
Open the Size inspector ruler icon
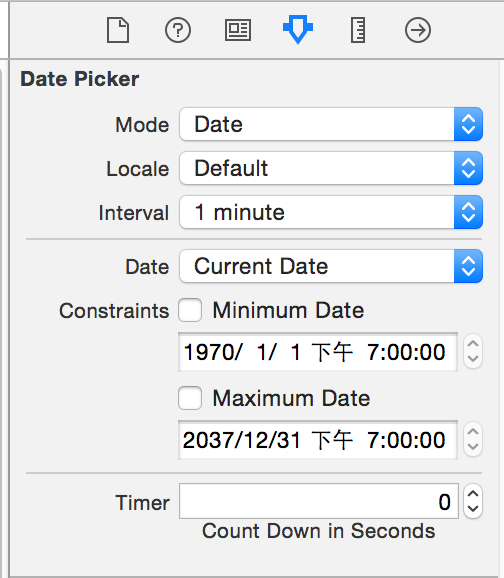click(x=358, y=30)
